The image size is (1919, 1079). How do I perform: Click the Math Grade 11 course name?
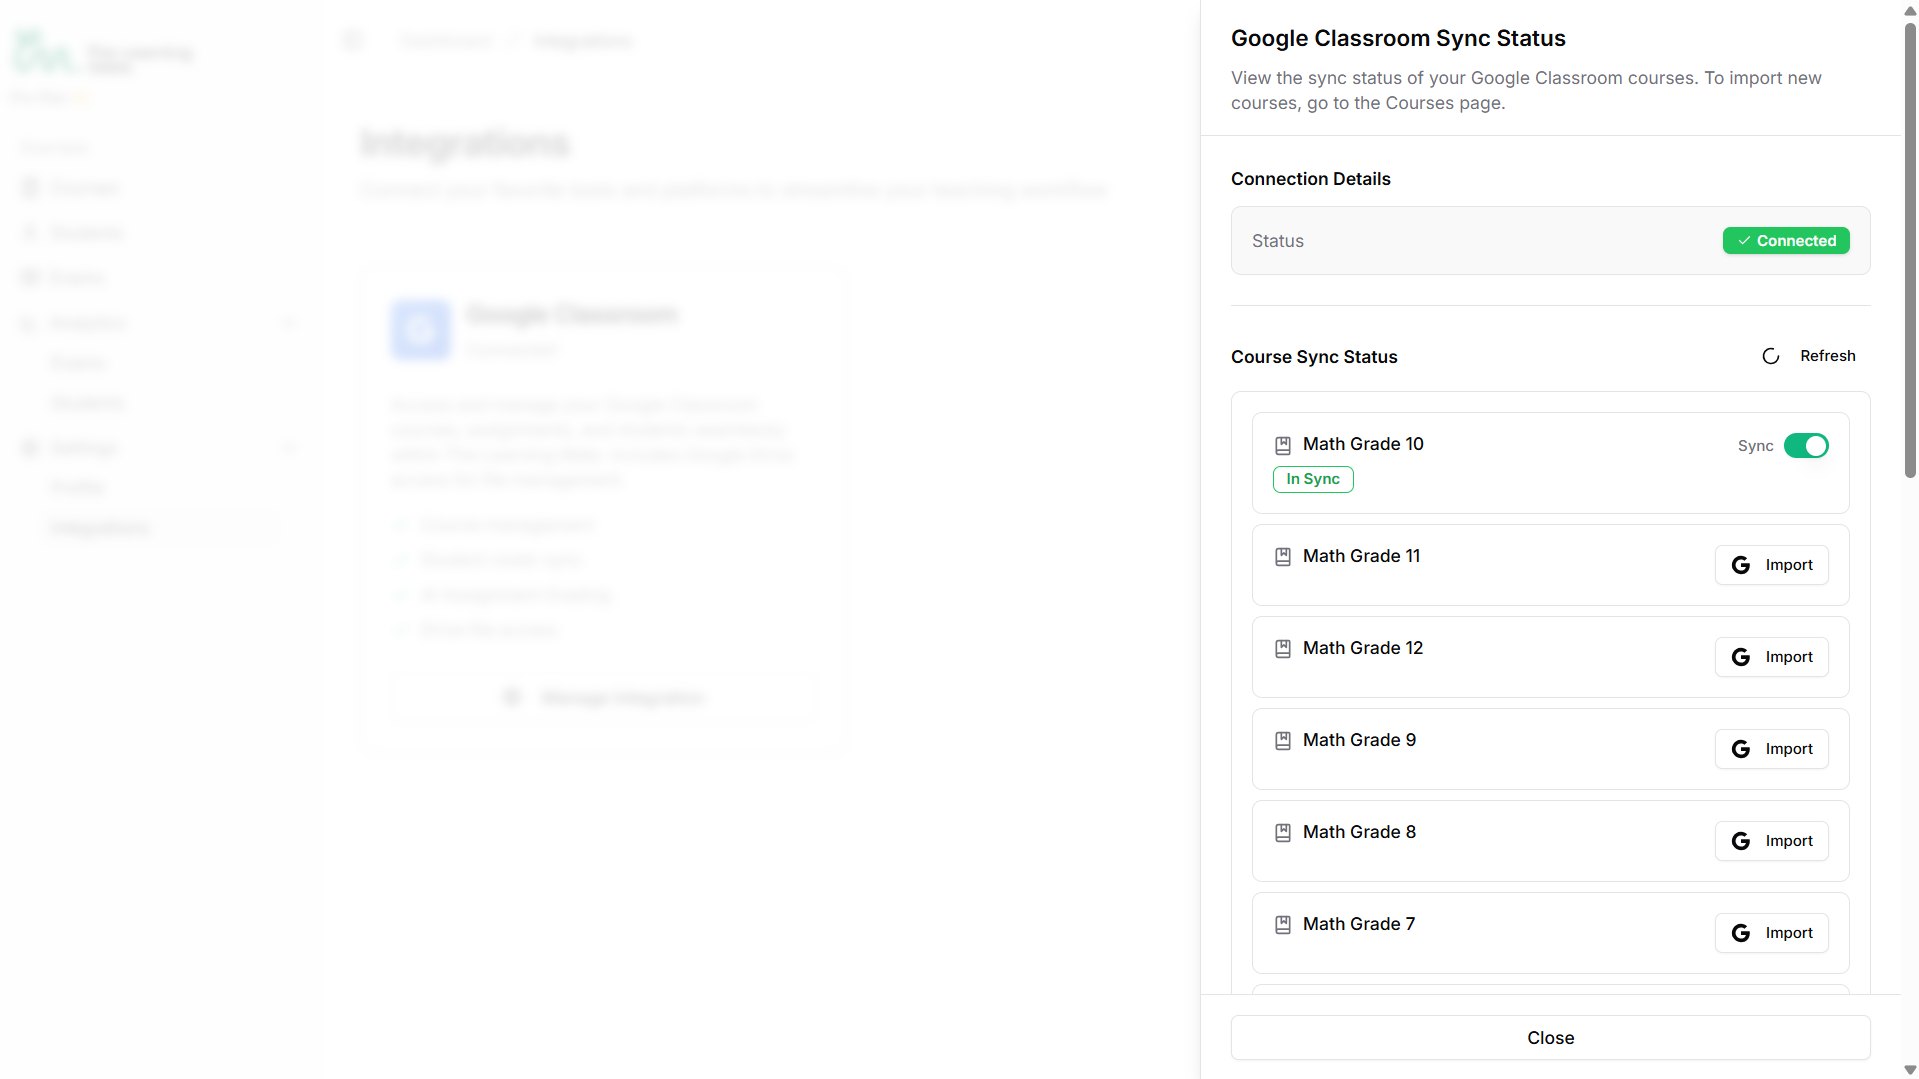1361,556
